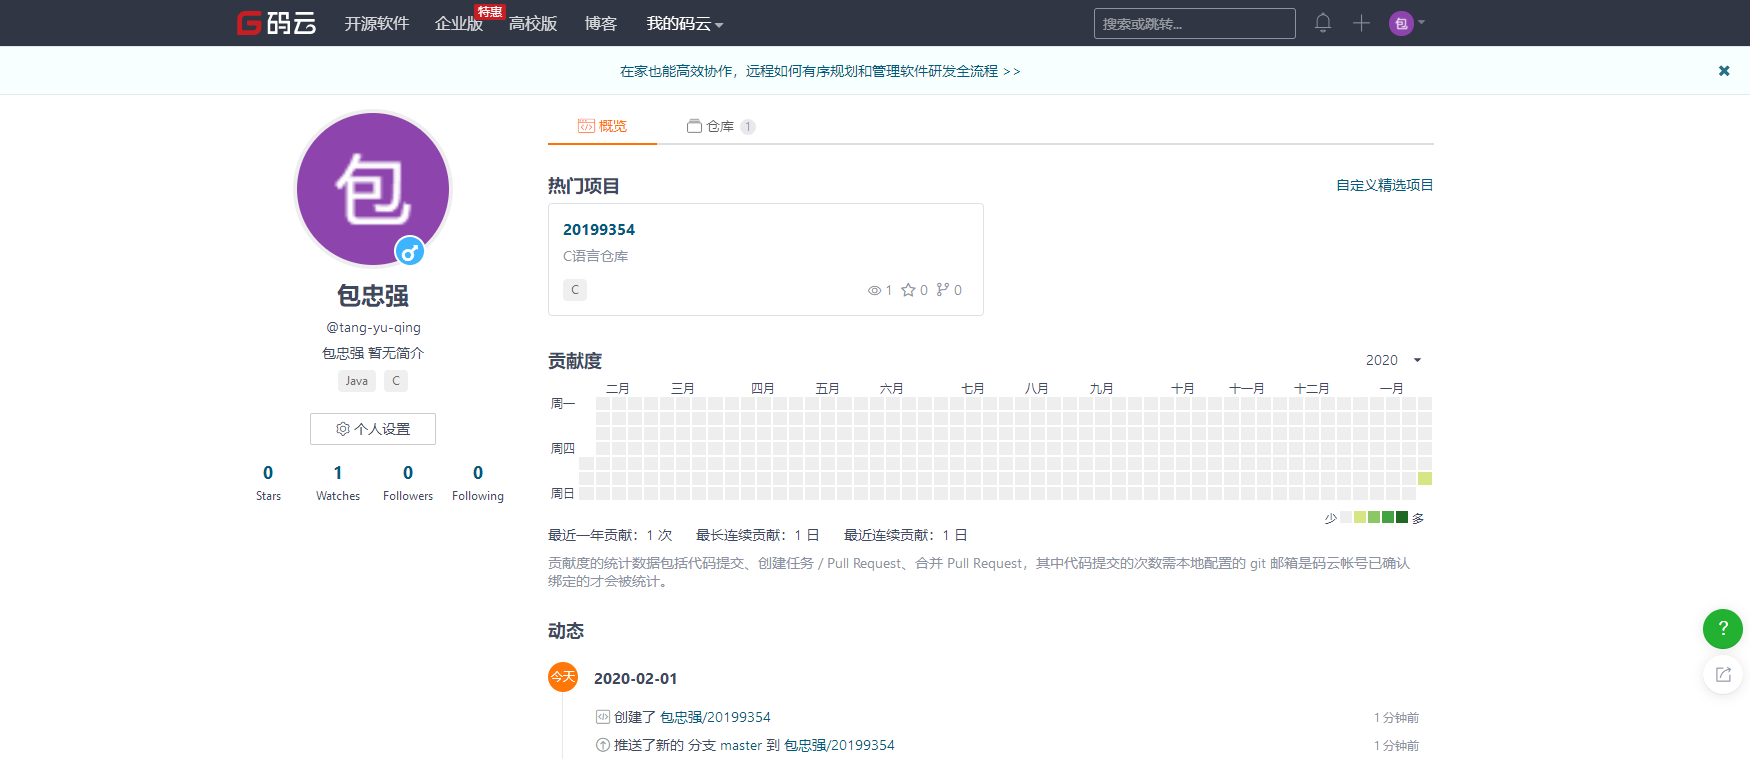
Task: Click the C language tag on project card
Action: point(575,290)
